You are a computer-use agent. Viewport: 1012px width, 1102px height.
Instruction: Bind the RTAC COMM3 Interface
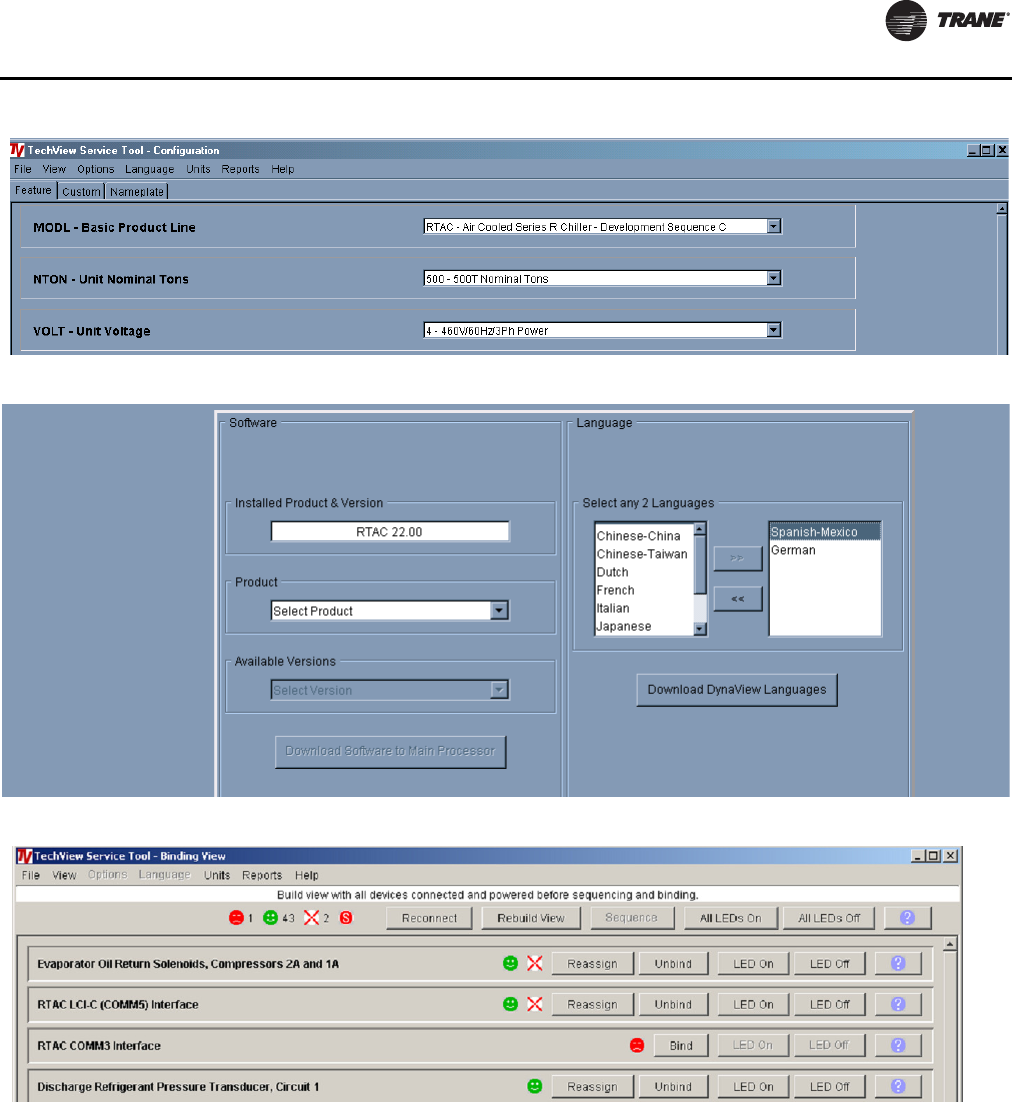point(681,1046)
